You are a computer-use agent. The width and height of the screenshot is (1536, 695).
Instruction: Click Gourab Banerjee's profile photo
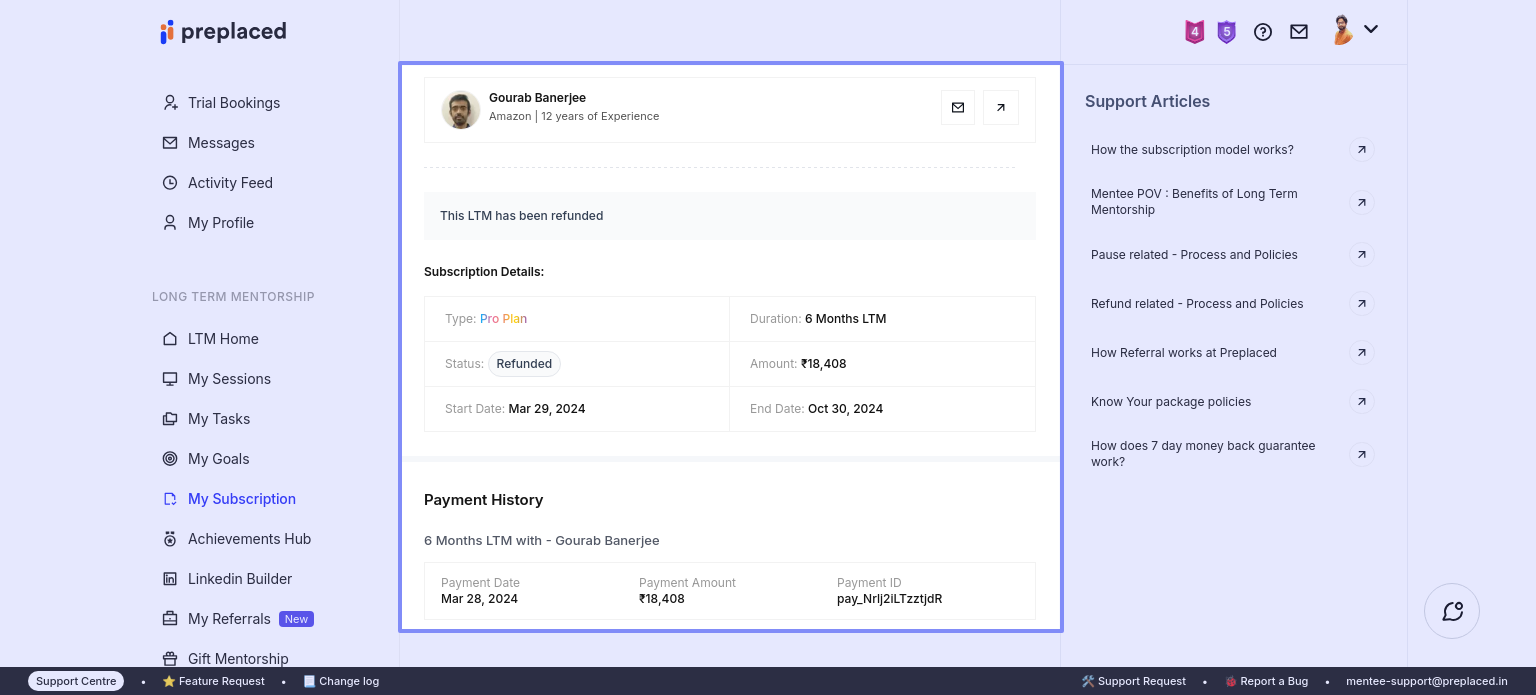pos(461,110)
